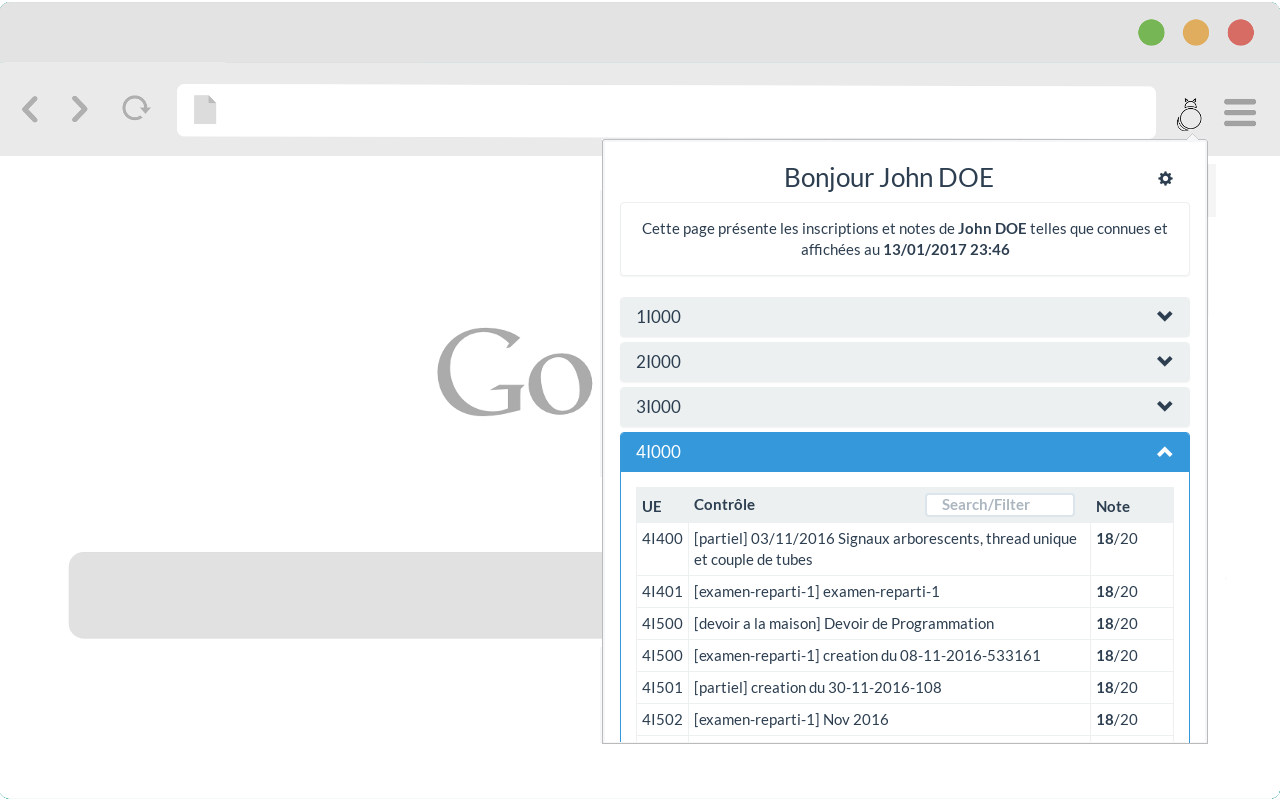This screenshot has width=1280, height=800.
Task: Click the 4I501 UE cell
Action: [x=662, y=687]
